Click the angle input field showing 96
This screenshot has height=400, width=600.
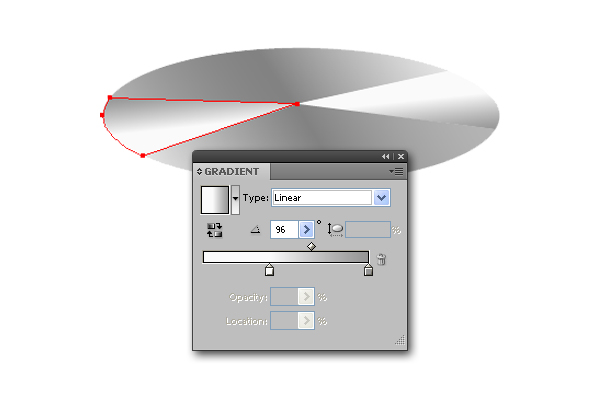(284, 230)
